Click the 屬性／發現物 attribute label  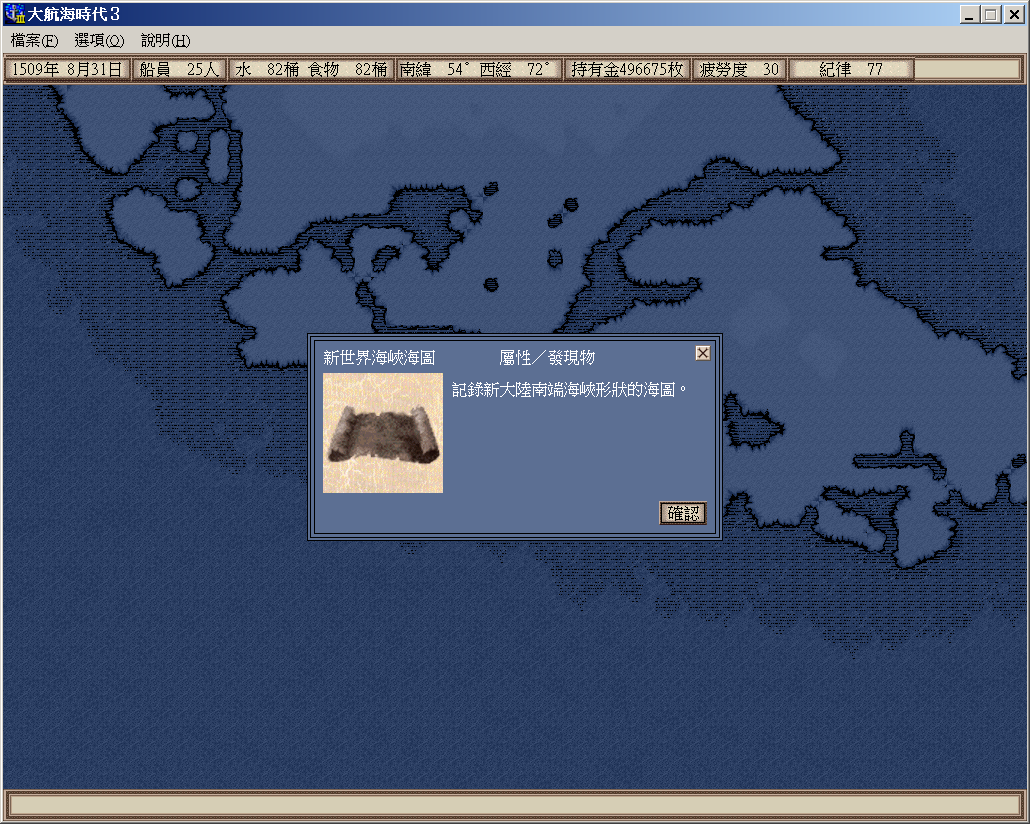pos(547,358)
